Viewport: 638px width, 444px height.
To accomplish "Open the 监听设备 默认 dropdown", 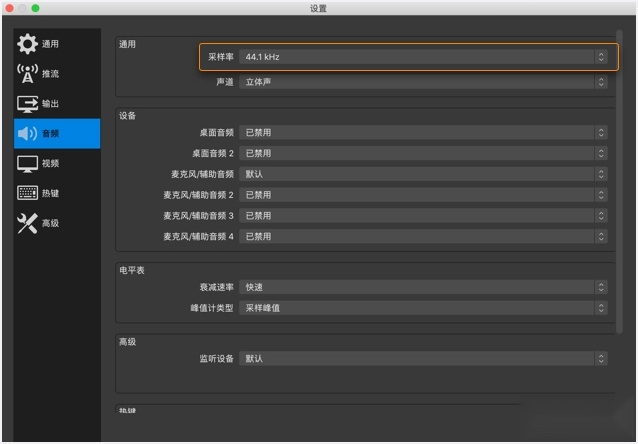I will [423, 358].
